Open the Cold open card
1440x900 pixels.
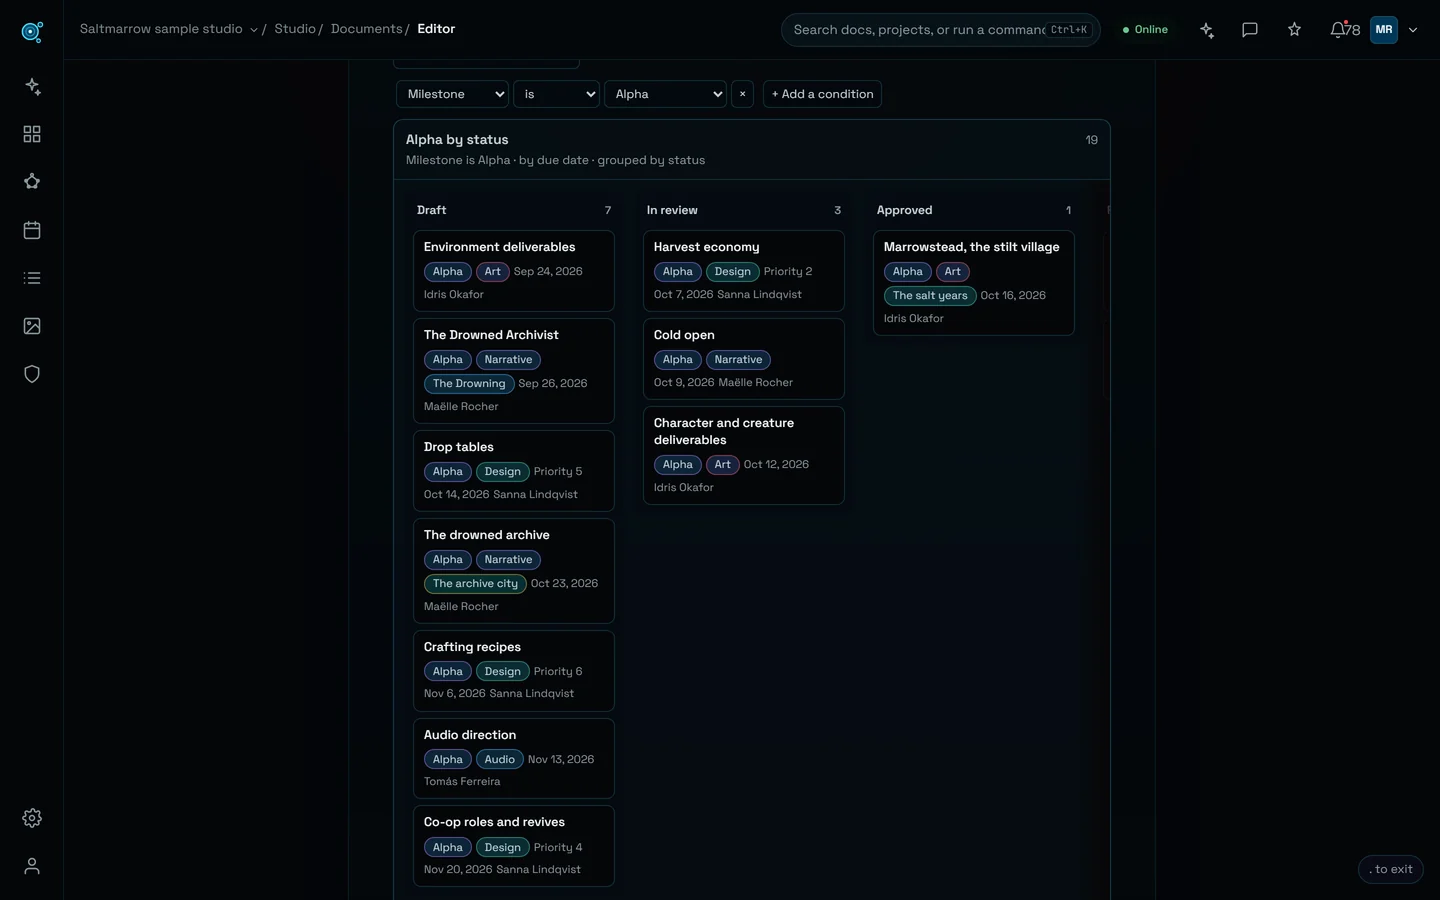click(744, 359)
